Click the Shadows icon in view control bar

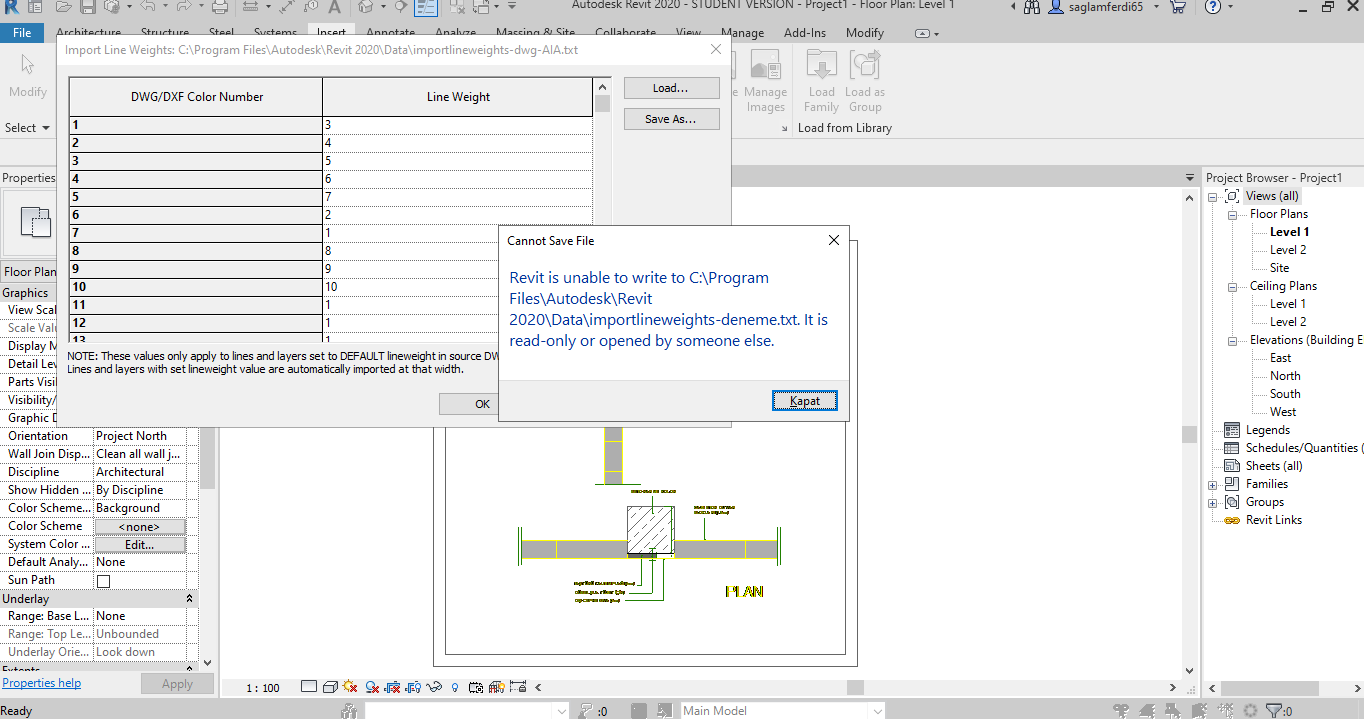[x=372, y=687]
